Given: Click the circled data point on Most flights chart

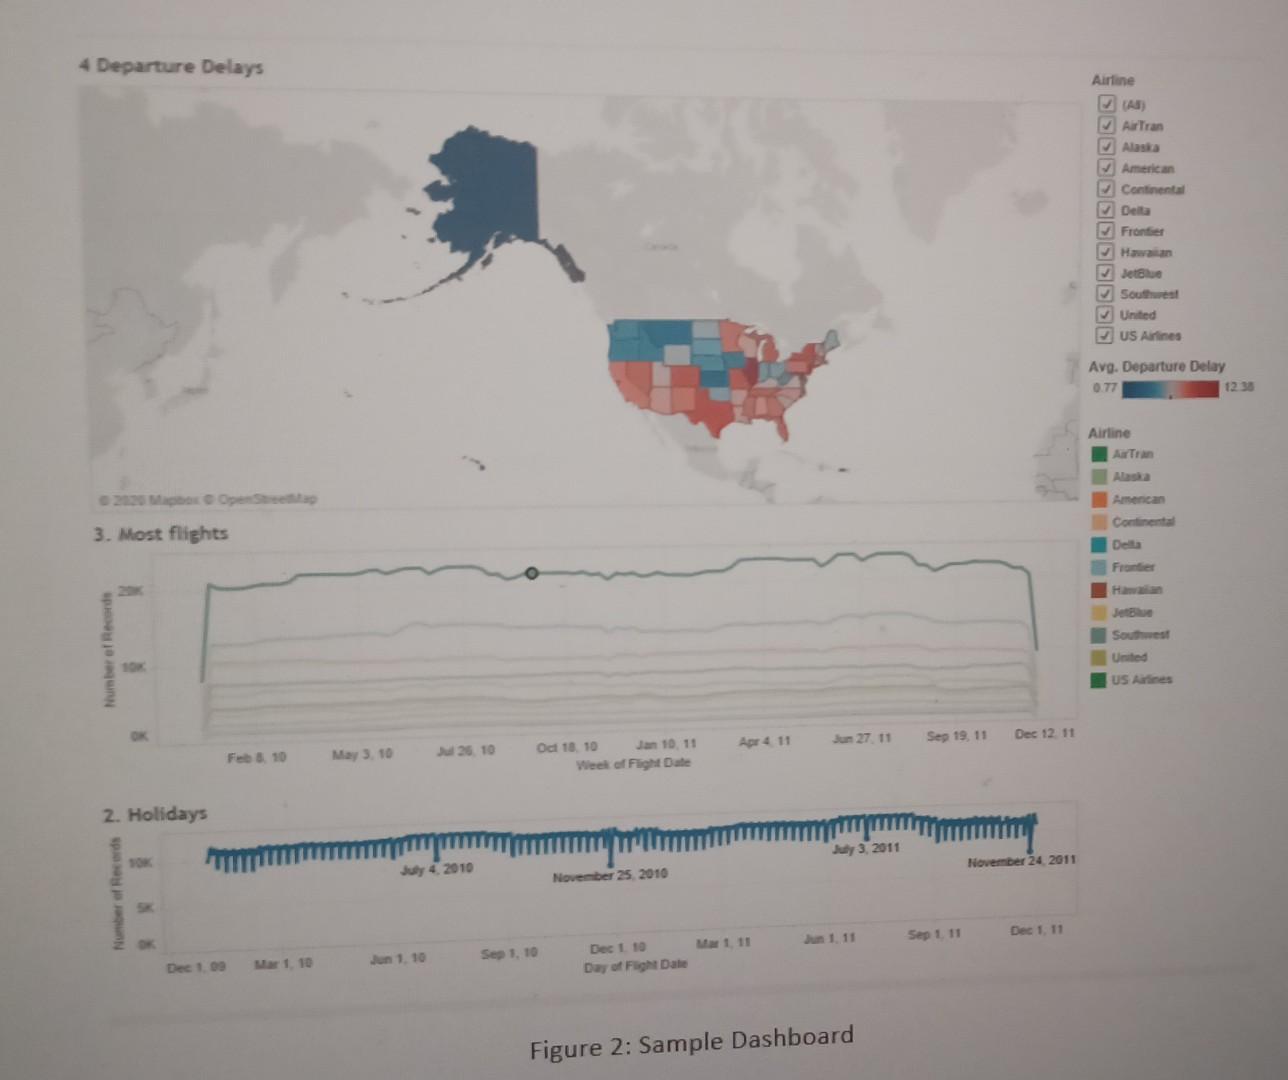Looking at the screenshot, I should (532, 573).
